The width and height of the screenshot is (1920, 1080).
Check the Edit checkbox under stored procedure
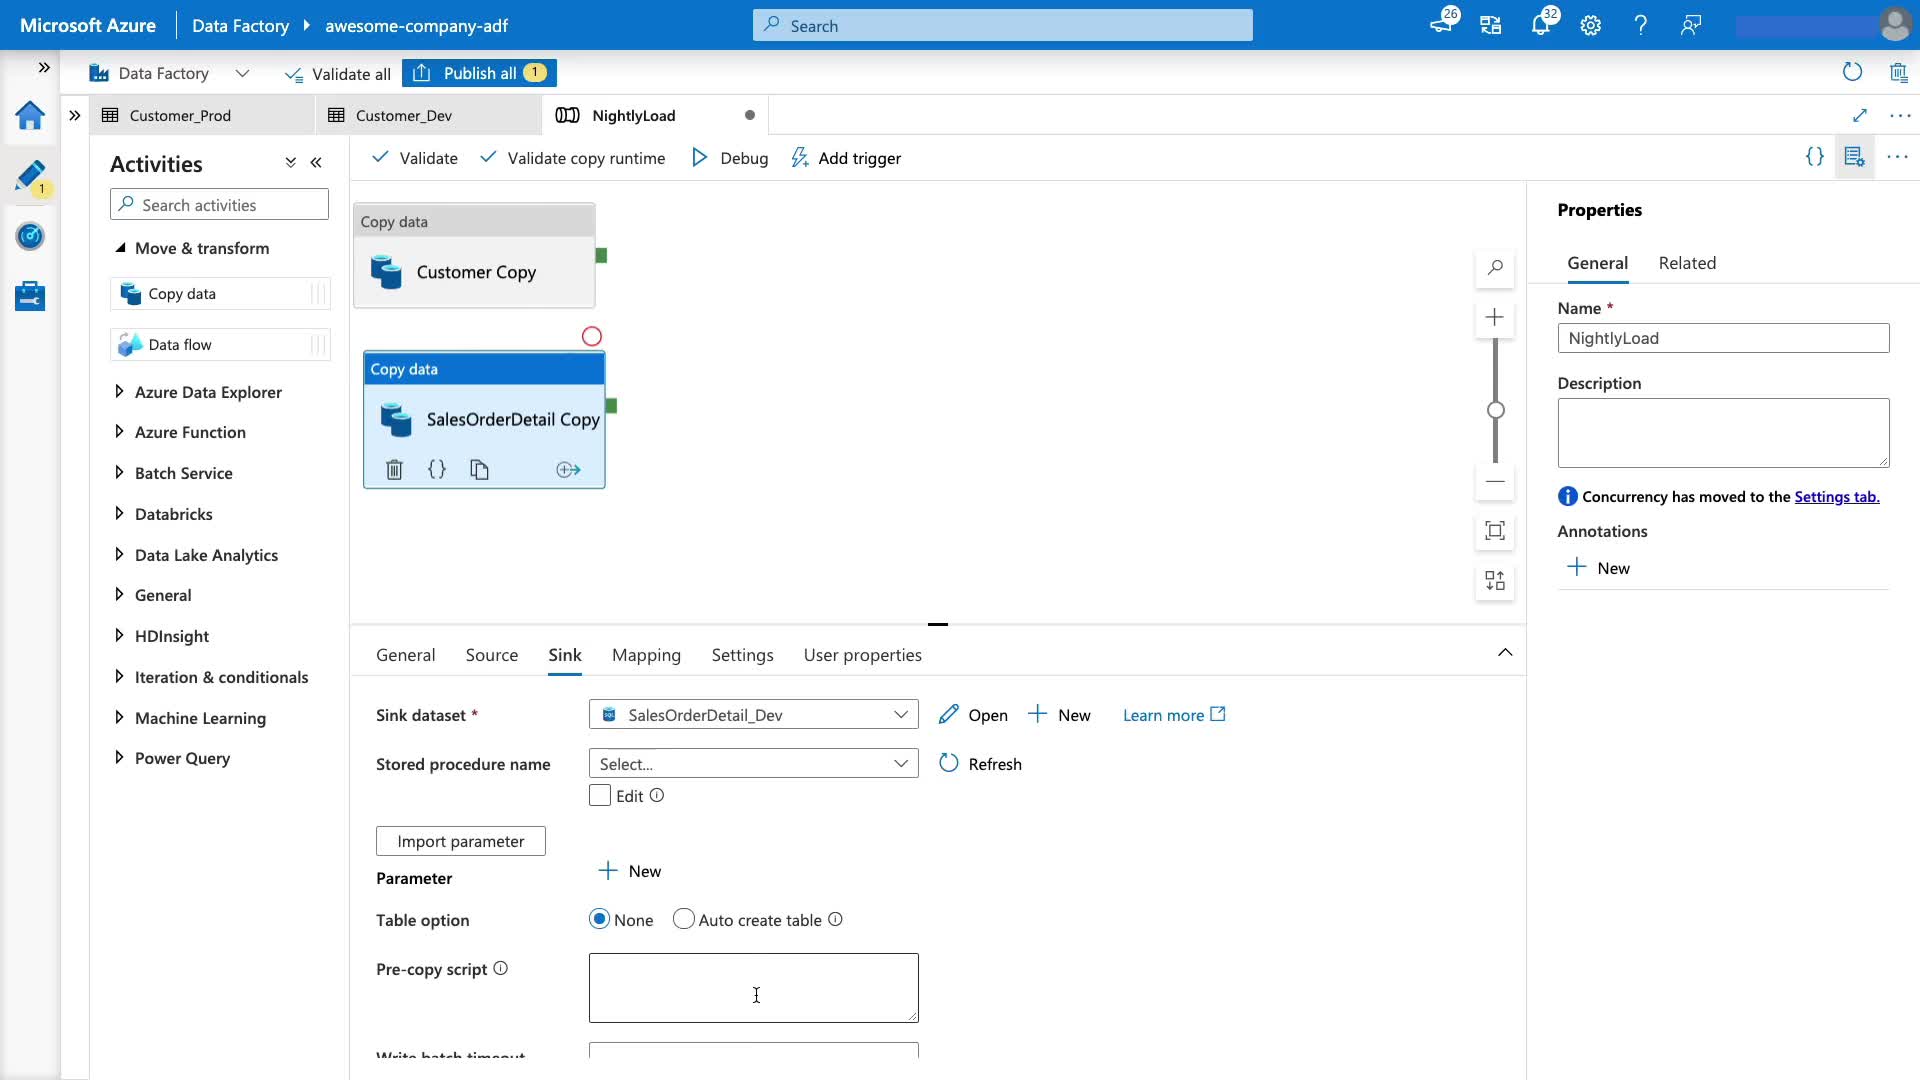[600, 796]
